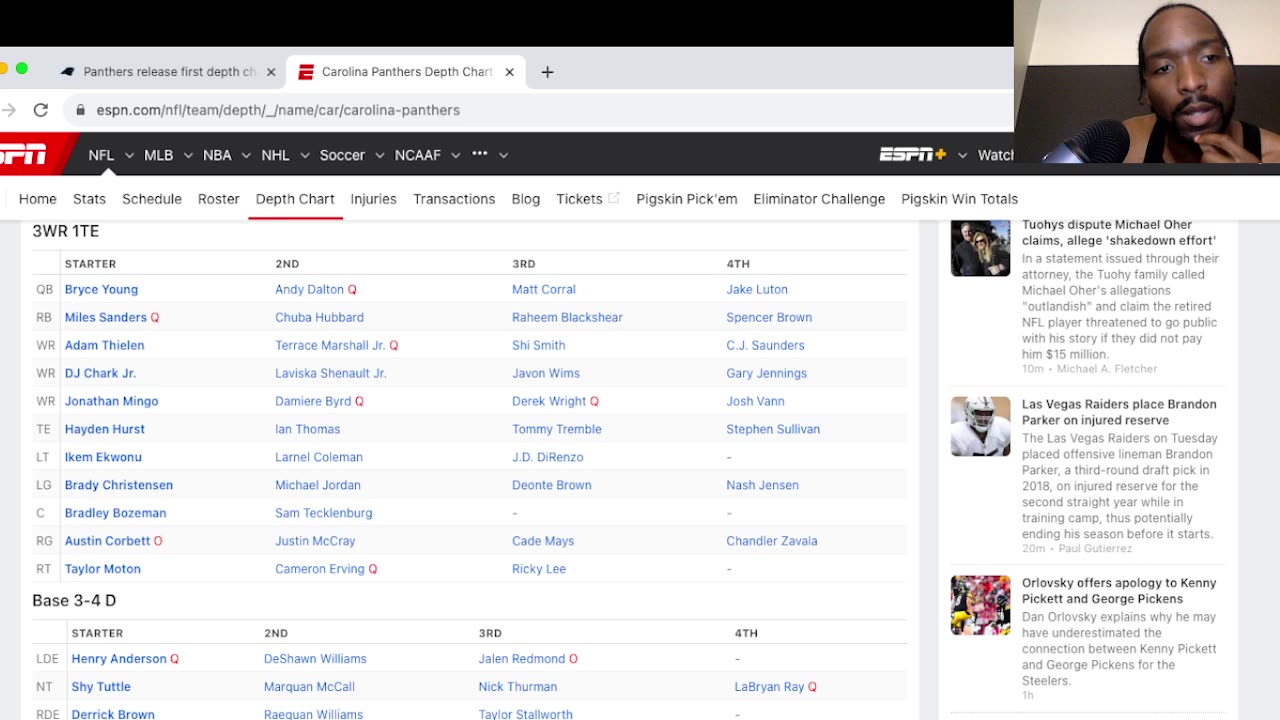This screenshot has width=1280, height=720.
Task: Click the questionable Q icon next to Miles Sanders
Action: tap(155, 317)
